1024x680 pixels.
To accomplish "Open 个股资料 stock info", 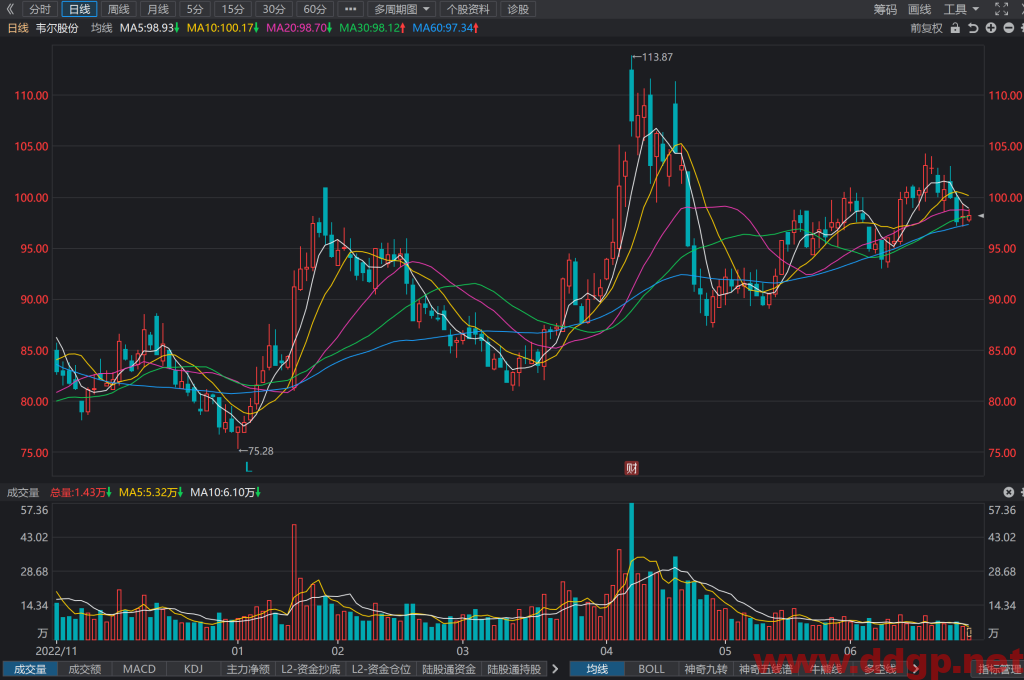I will (x=468, y=9).
